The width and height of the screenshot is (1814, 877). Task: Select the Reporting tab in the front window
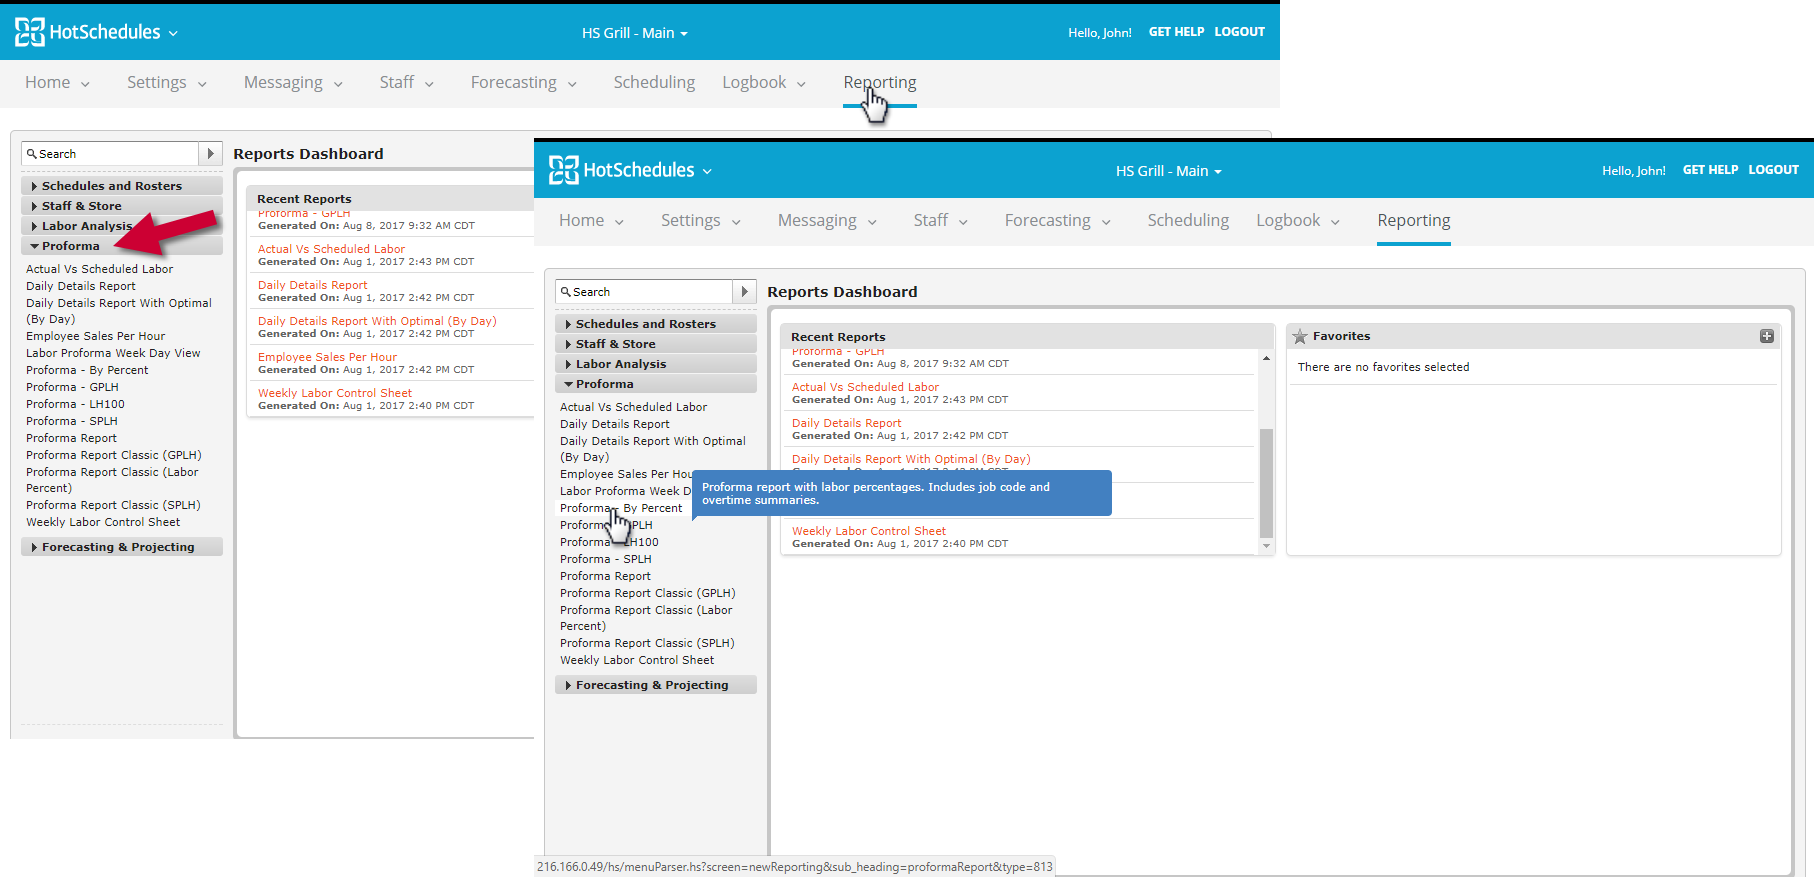pyautogui.click(x=1414, y=221)
